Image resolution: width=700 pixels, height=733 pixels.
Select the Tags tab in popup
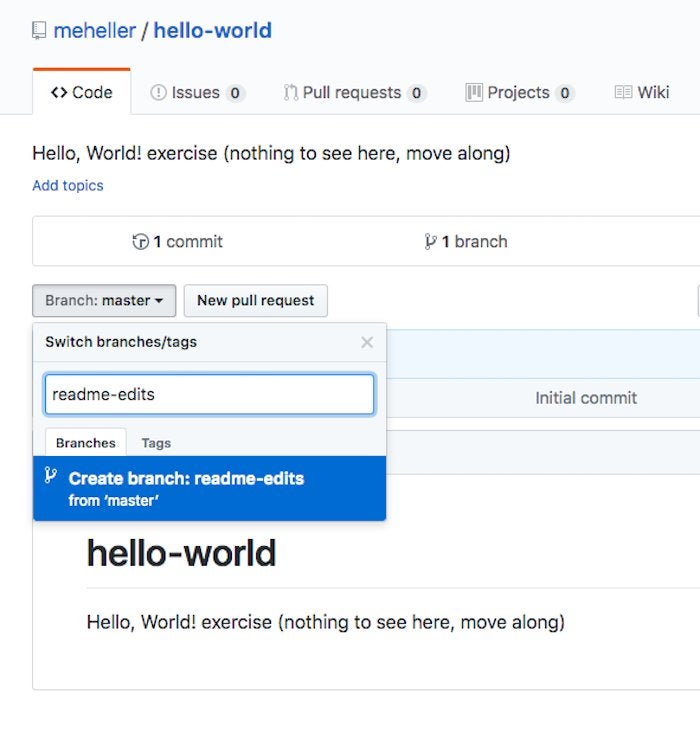pos(156,443)
